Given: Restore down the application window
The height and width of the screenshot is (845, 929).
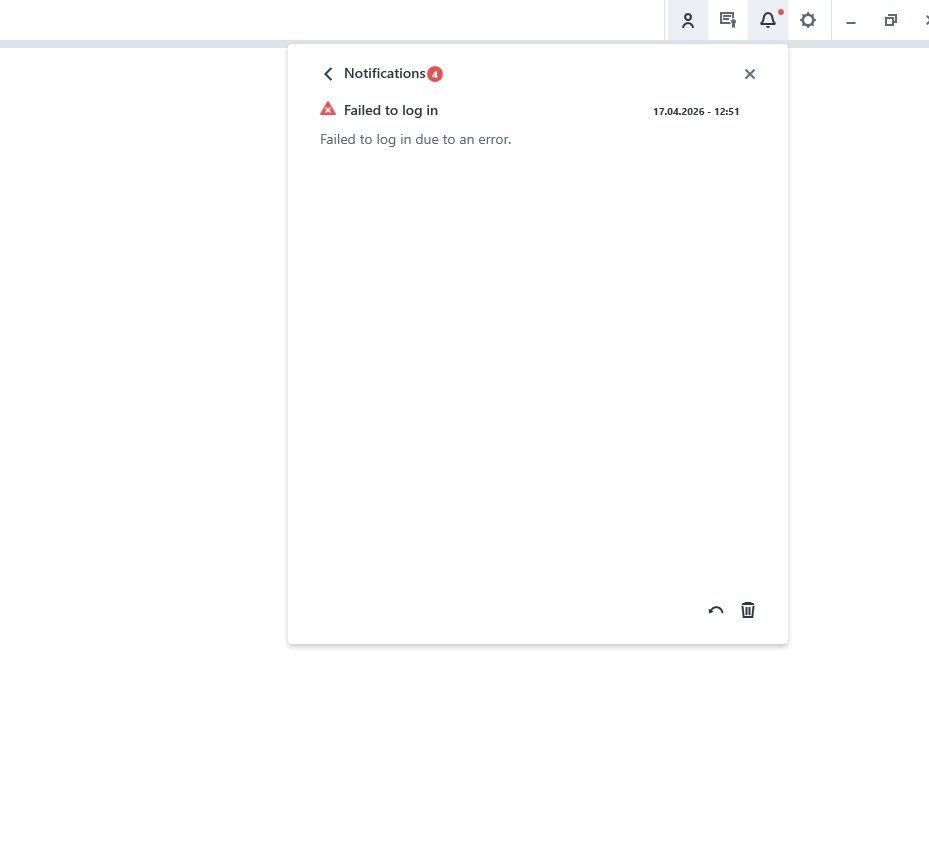Looking at the screenshot, I should tap(890, 20).
